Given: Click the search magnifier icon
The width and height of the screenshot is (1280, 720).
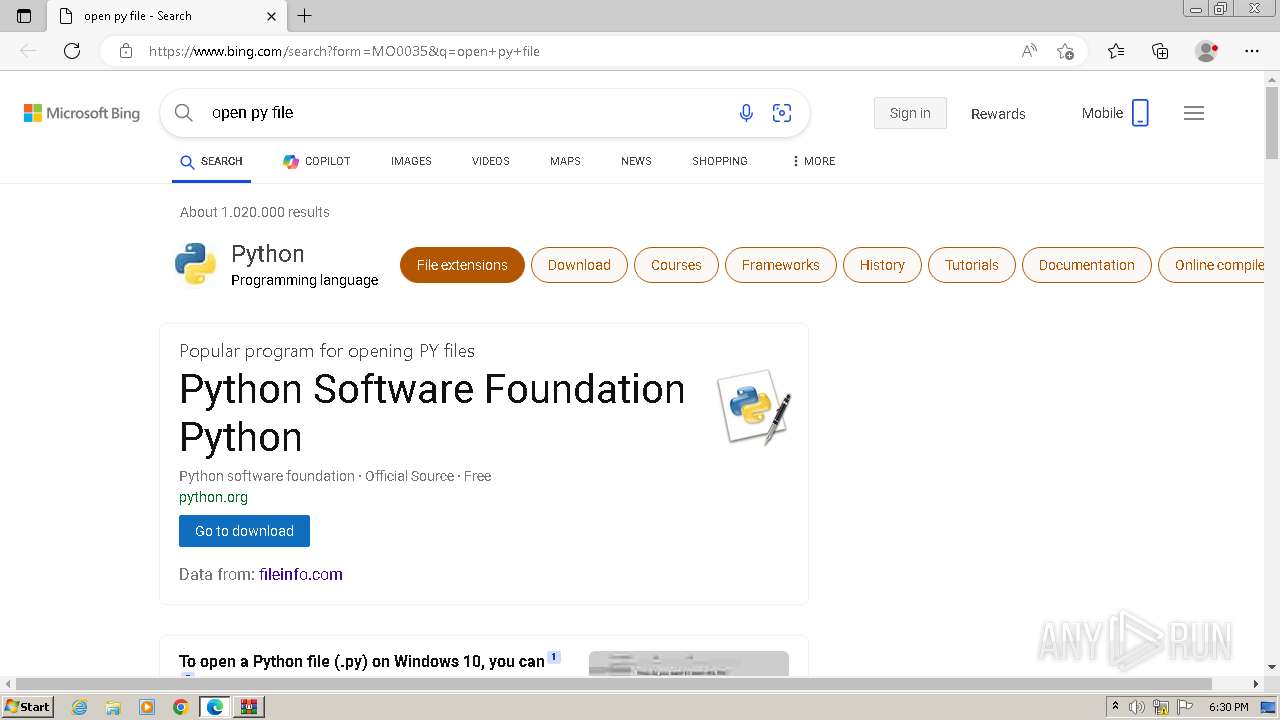Looking at the screenshot, I should pos(184,113).
